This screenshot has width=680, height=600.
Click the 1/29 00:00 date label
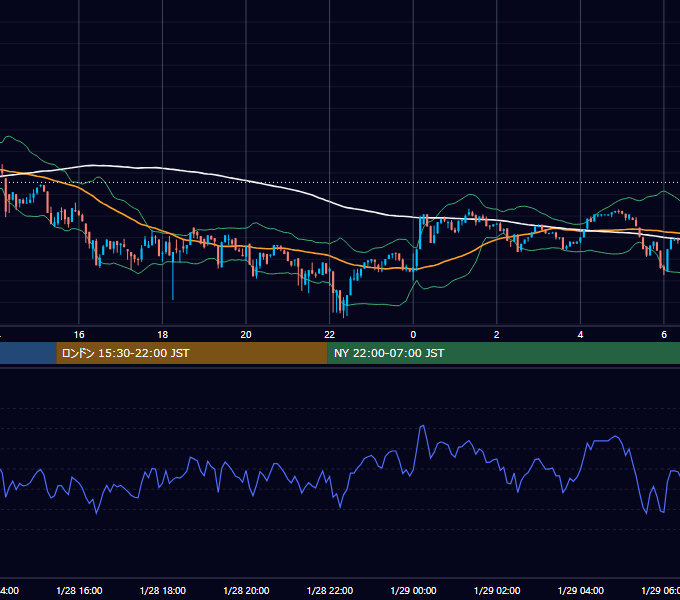pos(413,590)
